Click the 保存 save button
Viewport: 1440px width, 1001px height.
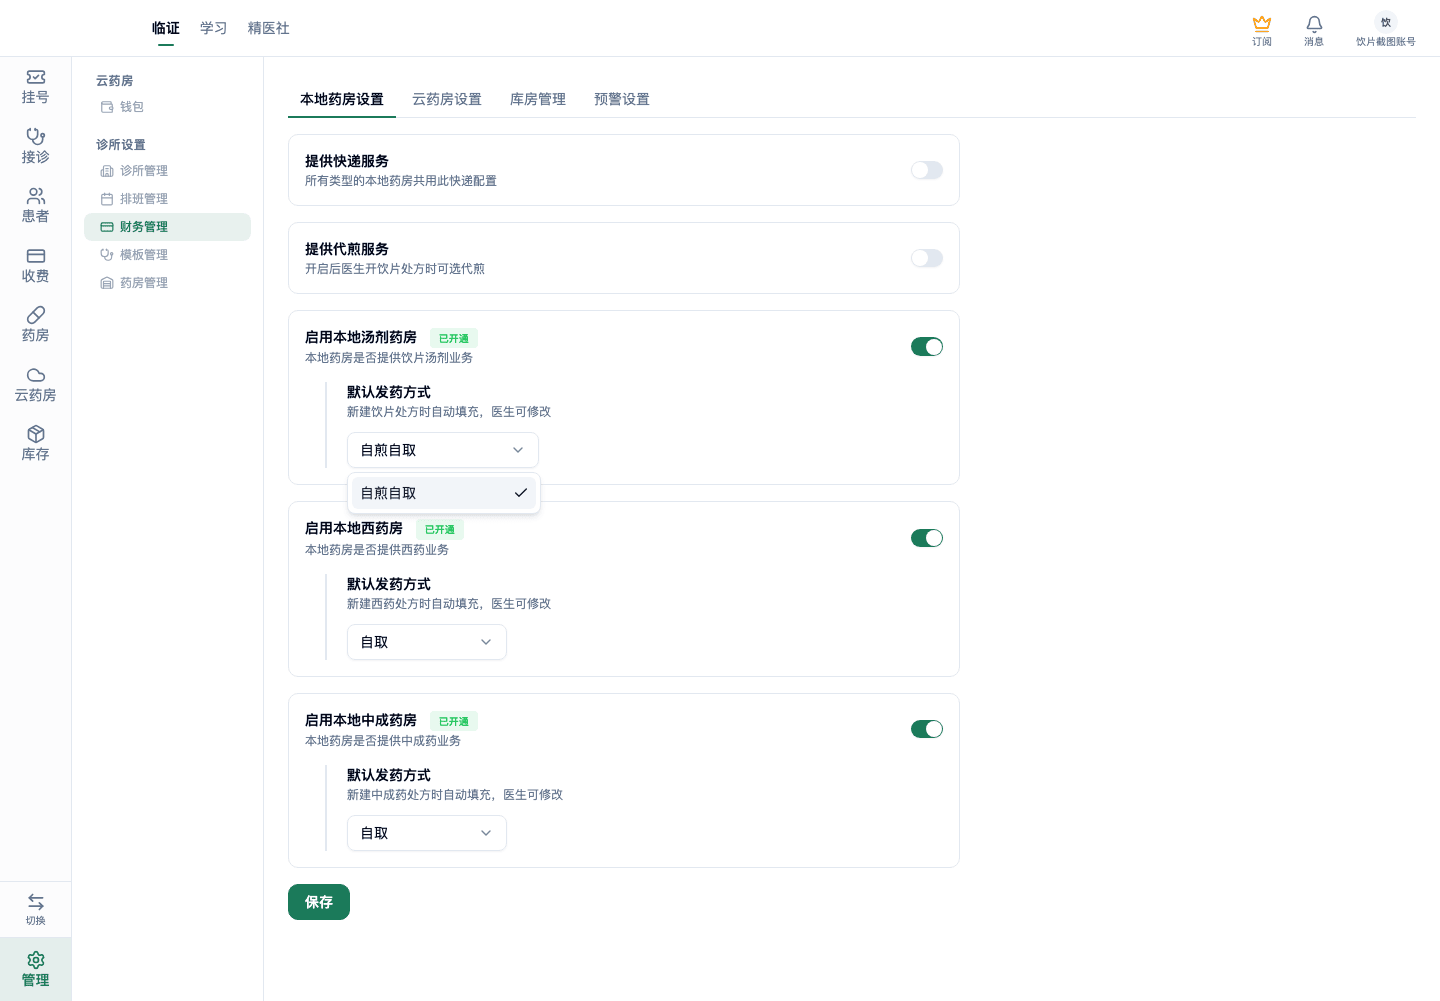pos(319,902)
